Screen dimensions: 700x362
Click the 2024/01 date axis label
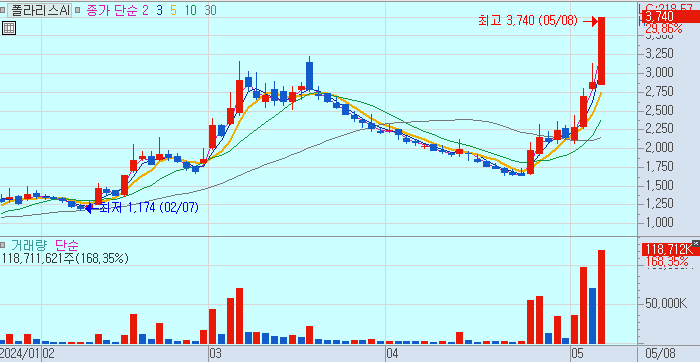click(x=19, y=354)
